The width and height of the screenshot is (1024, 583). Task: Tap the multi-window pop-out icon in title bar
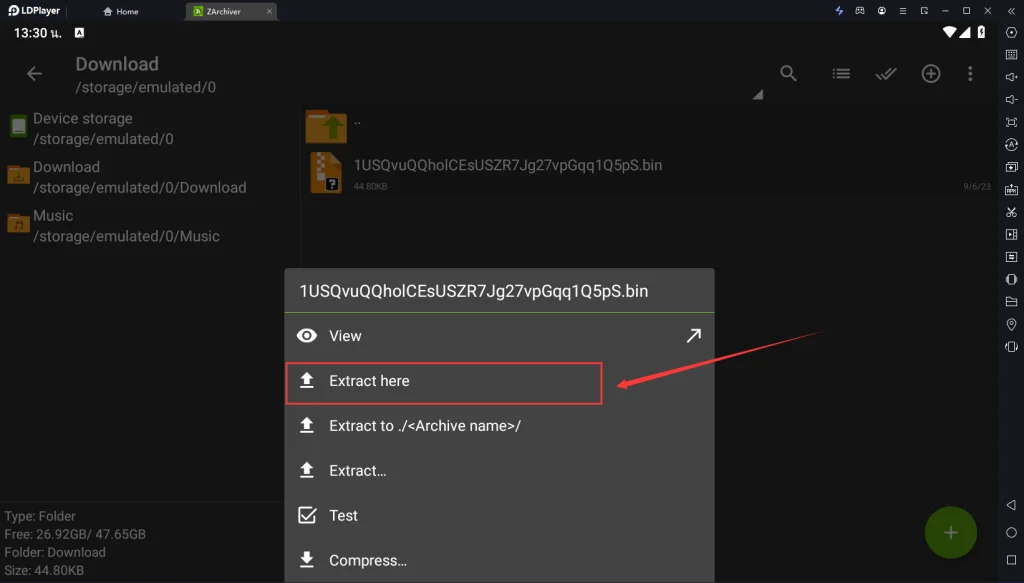924,10
